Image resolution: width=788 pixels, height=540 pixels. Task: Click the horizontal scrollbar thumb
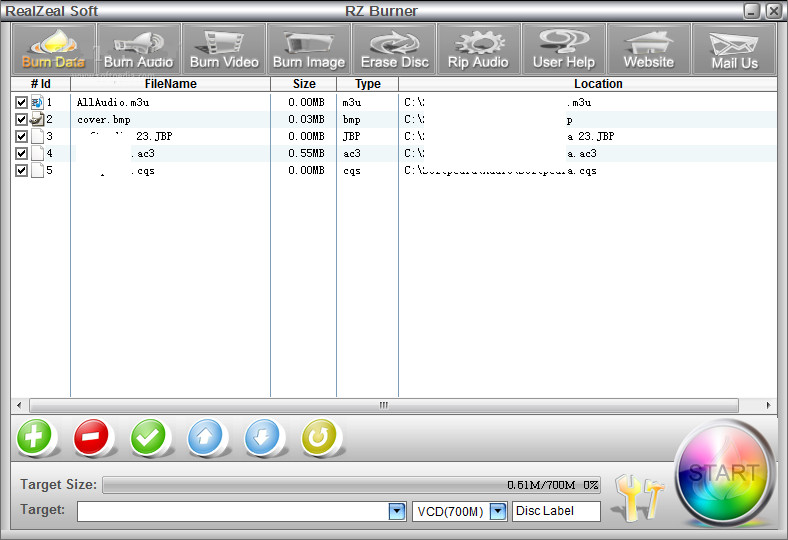tap(384, 405)
